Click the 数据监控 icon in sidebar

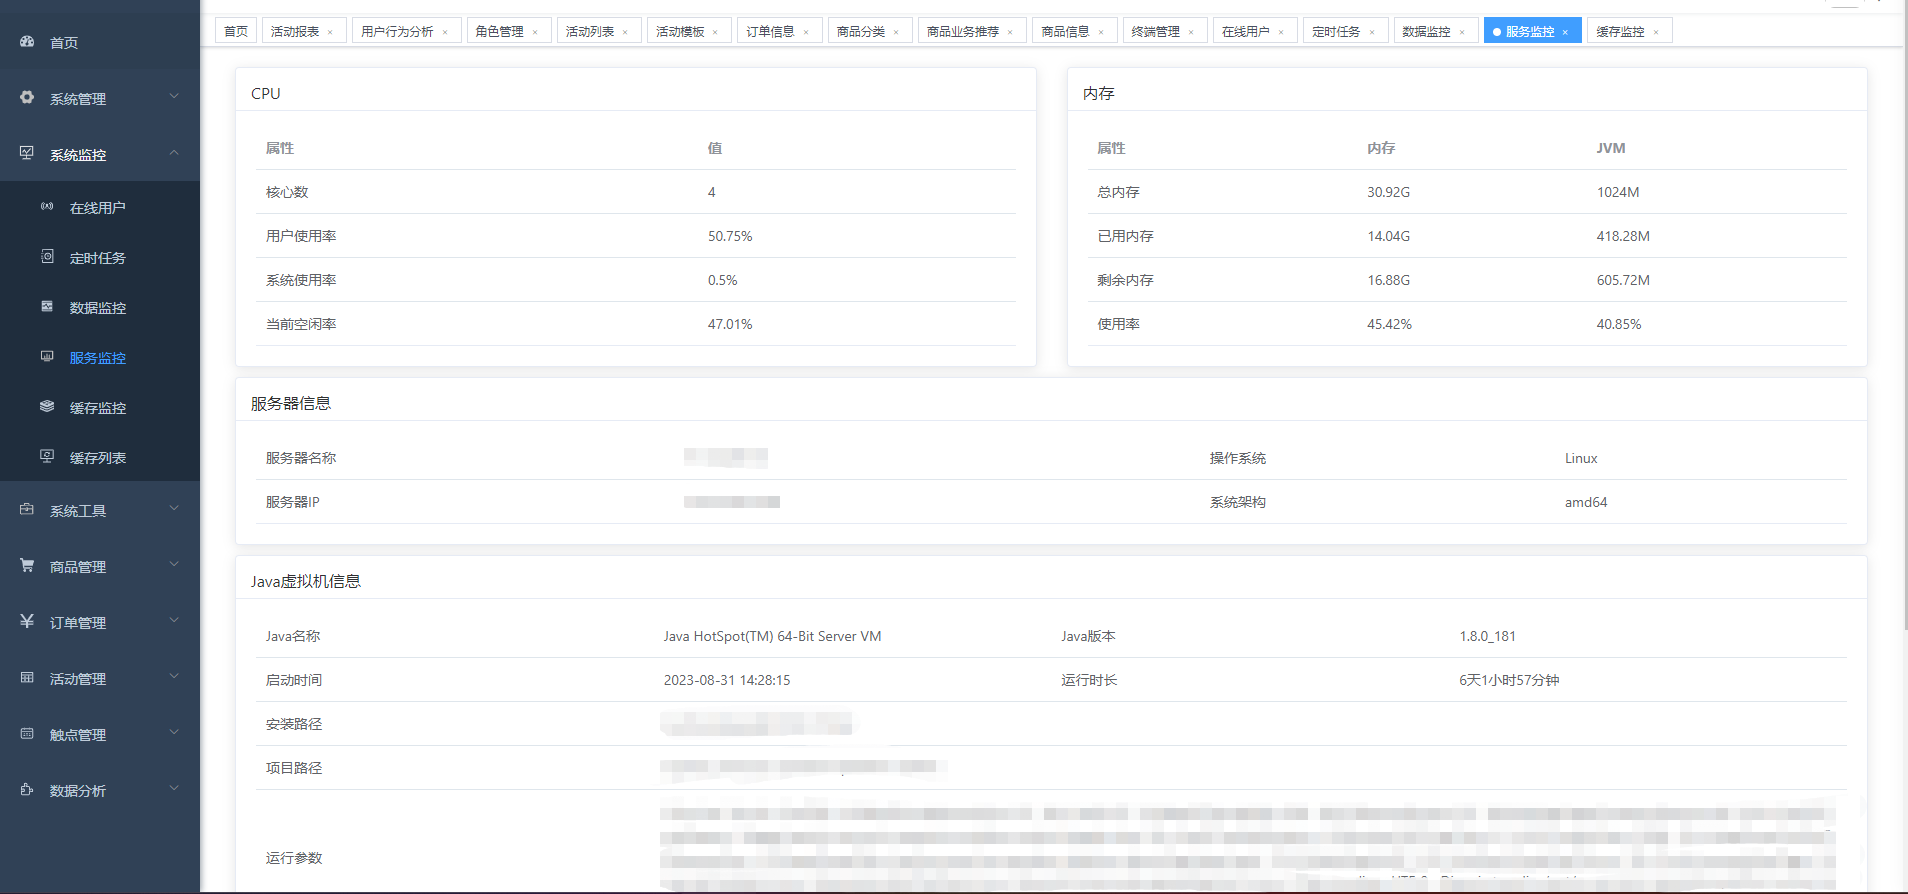[47, 307]
